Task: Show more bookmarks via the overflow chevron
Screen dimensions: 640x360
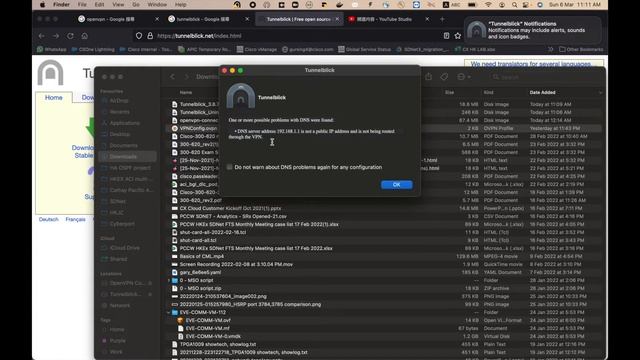Action: click(551, 49)
